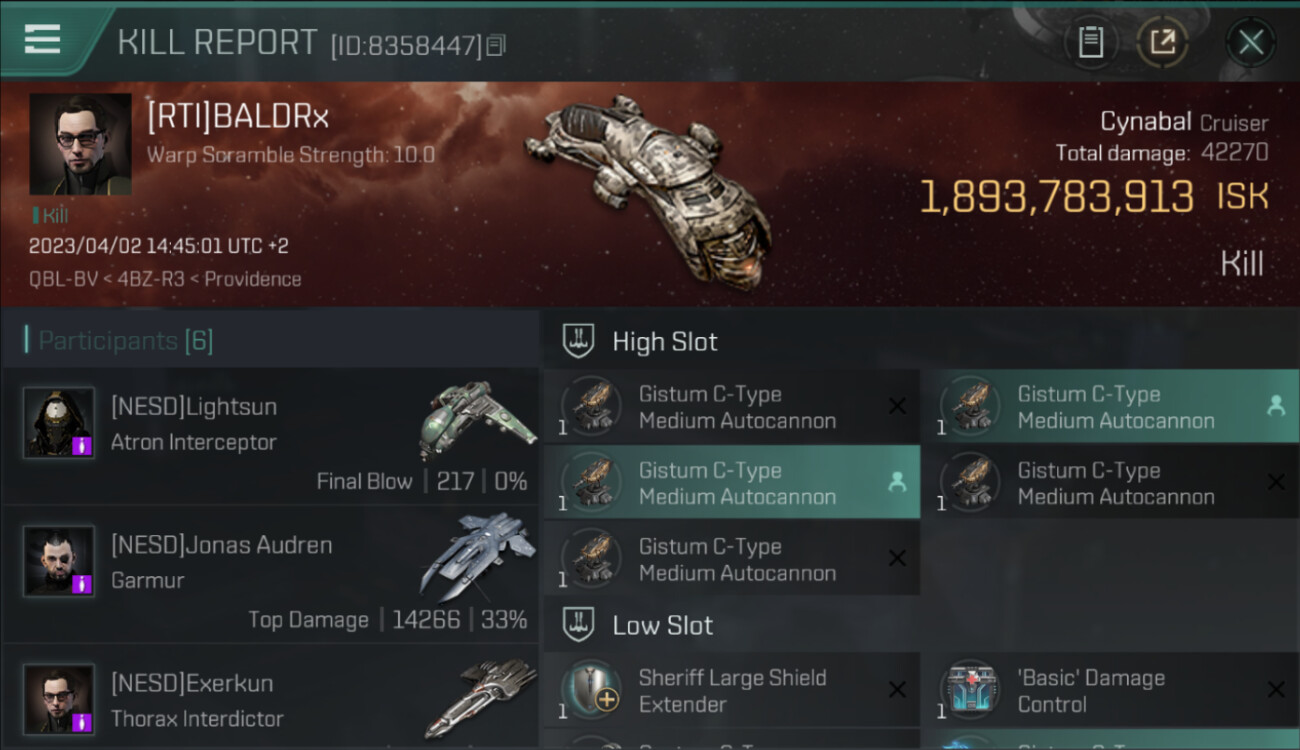
Task: Share the kill report externally
Action: 1162,42
